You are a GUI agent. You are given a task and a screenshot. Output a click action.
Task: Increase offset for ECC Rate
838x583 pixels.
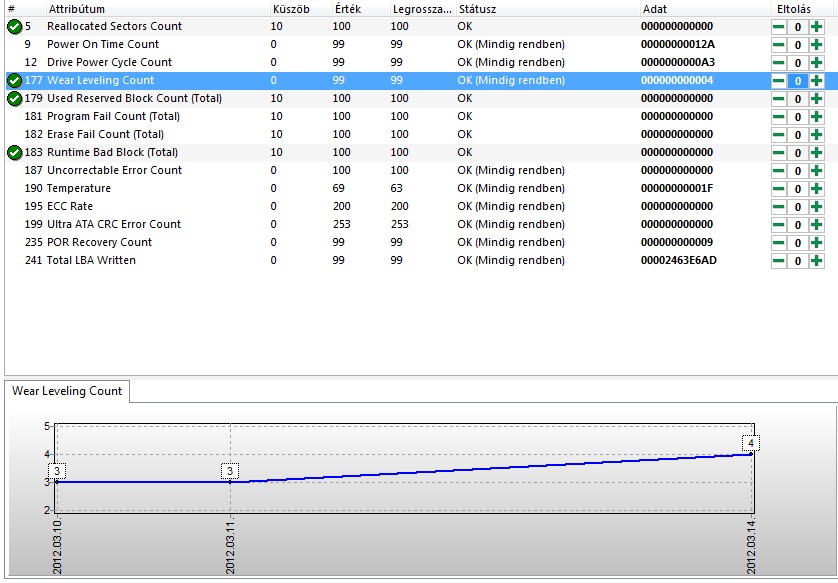pyautogui.click(x=816, y=207)
